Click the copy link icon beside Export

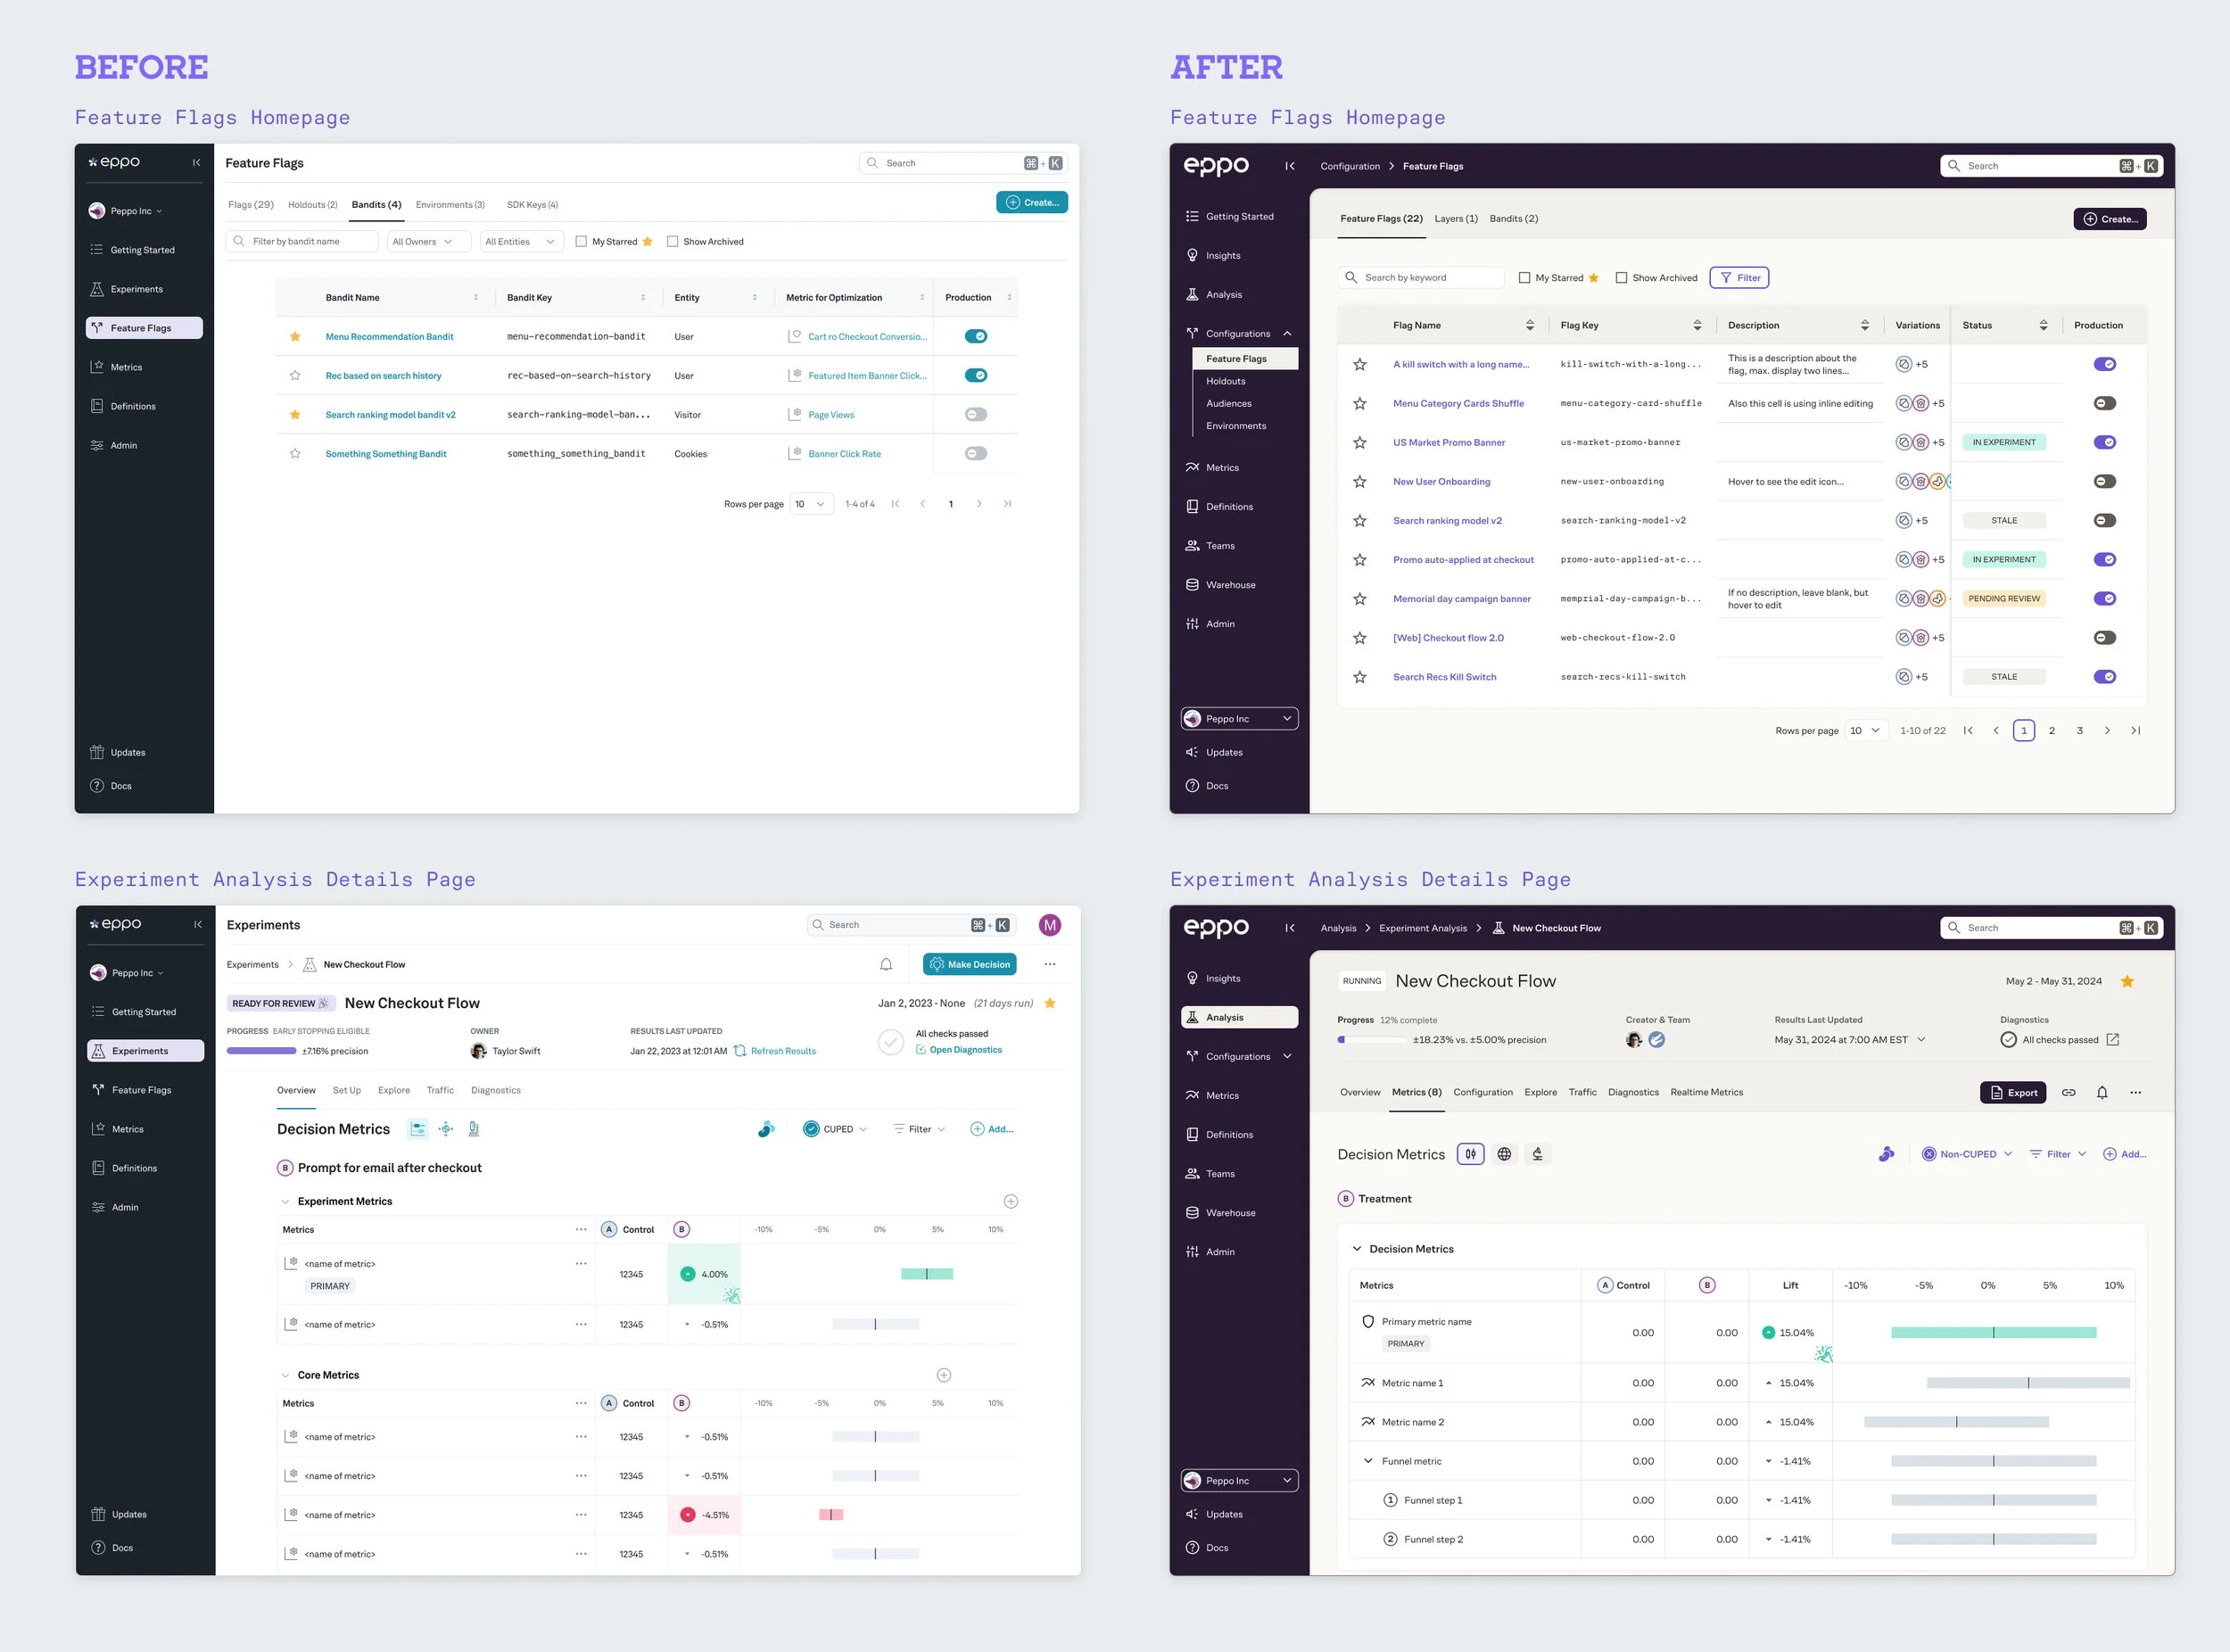[x=2068, y=1093]
